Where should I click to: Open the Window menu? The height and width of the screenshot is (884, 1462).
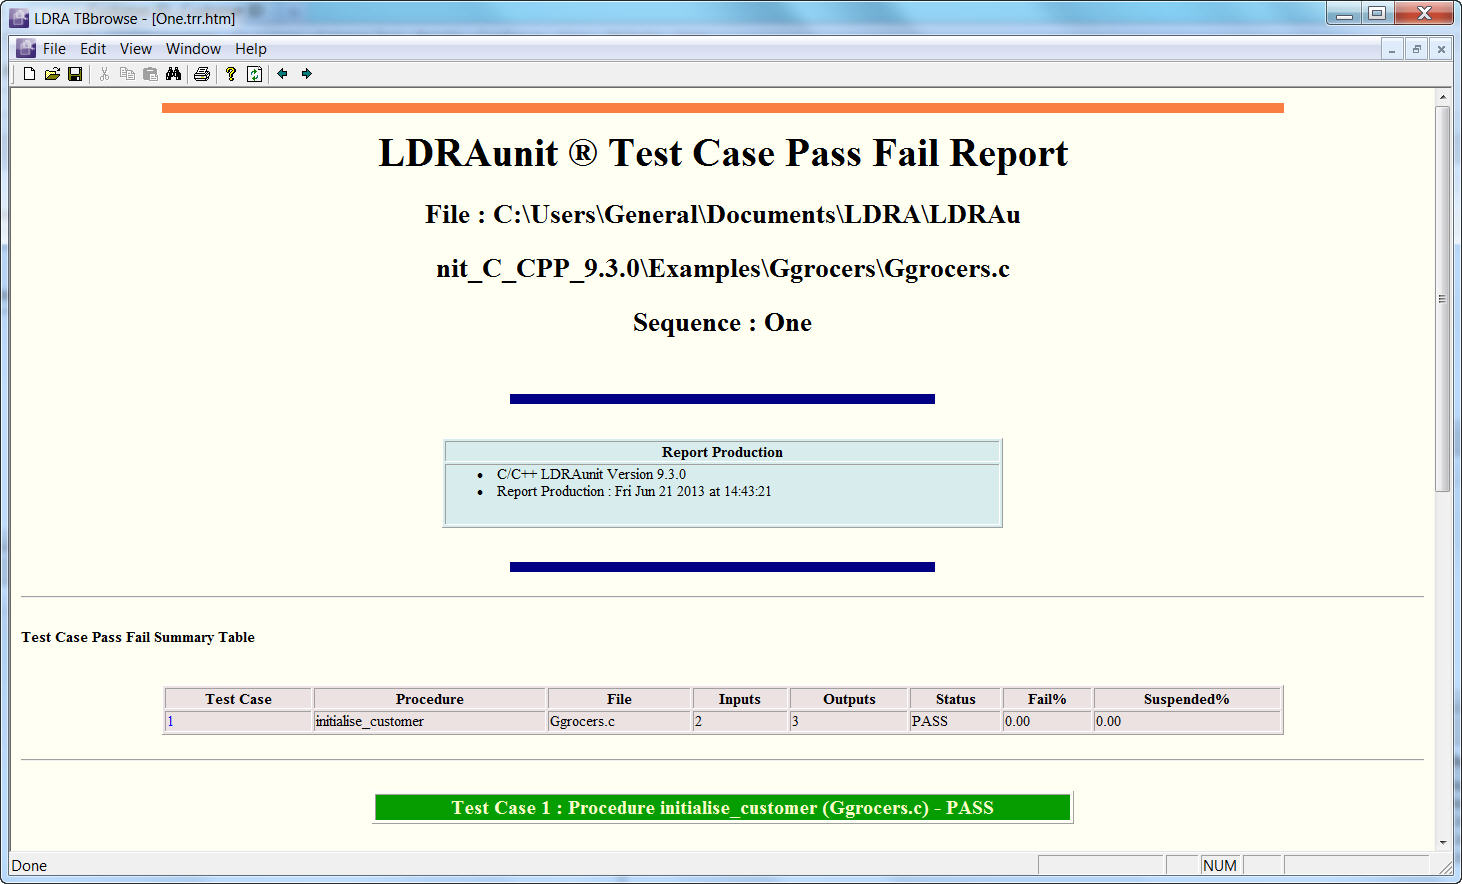tap(193, 49)
